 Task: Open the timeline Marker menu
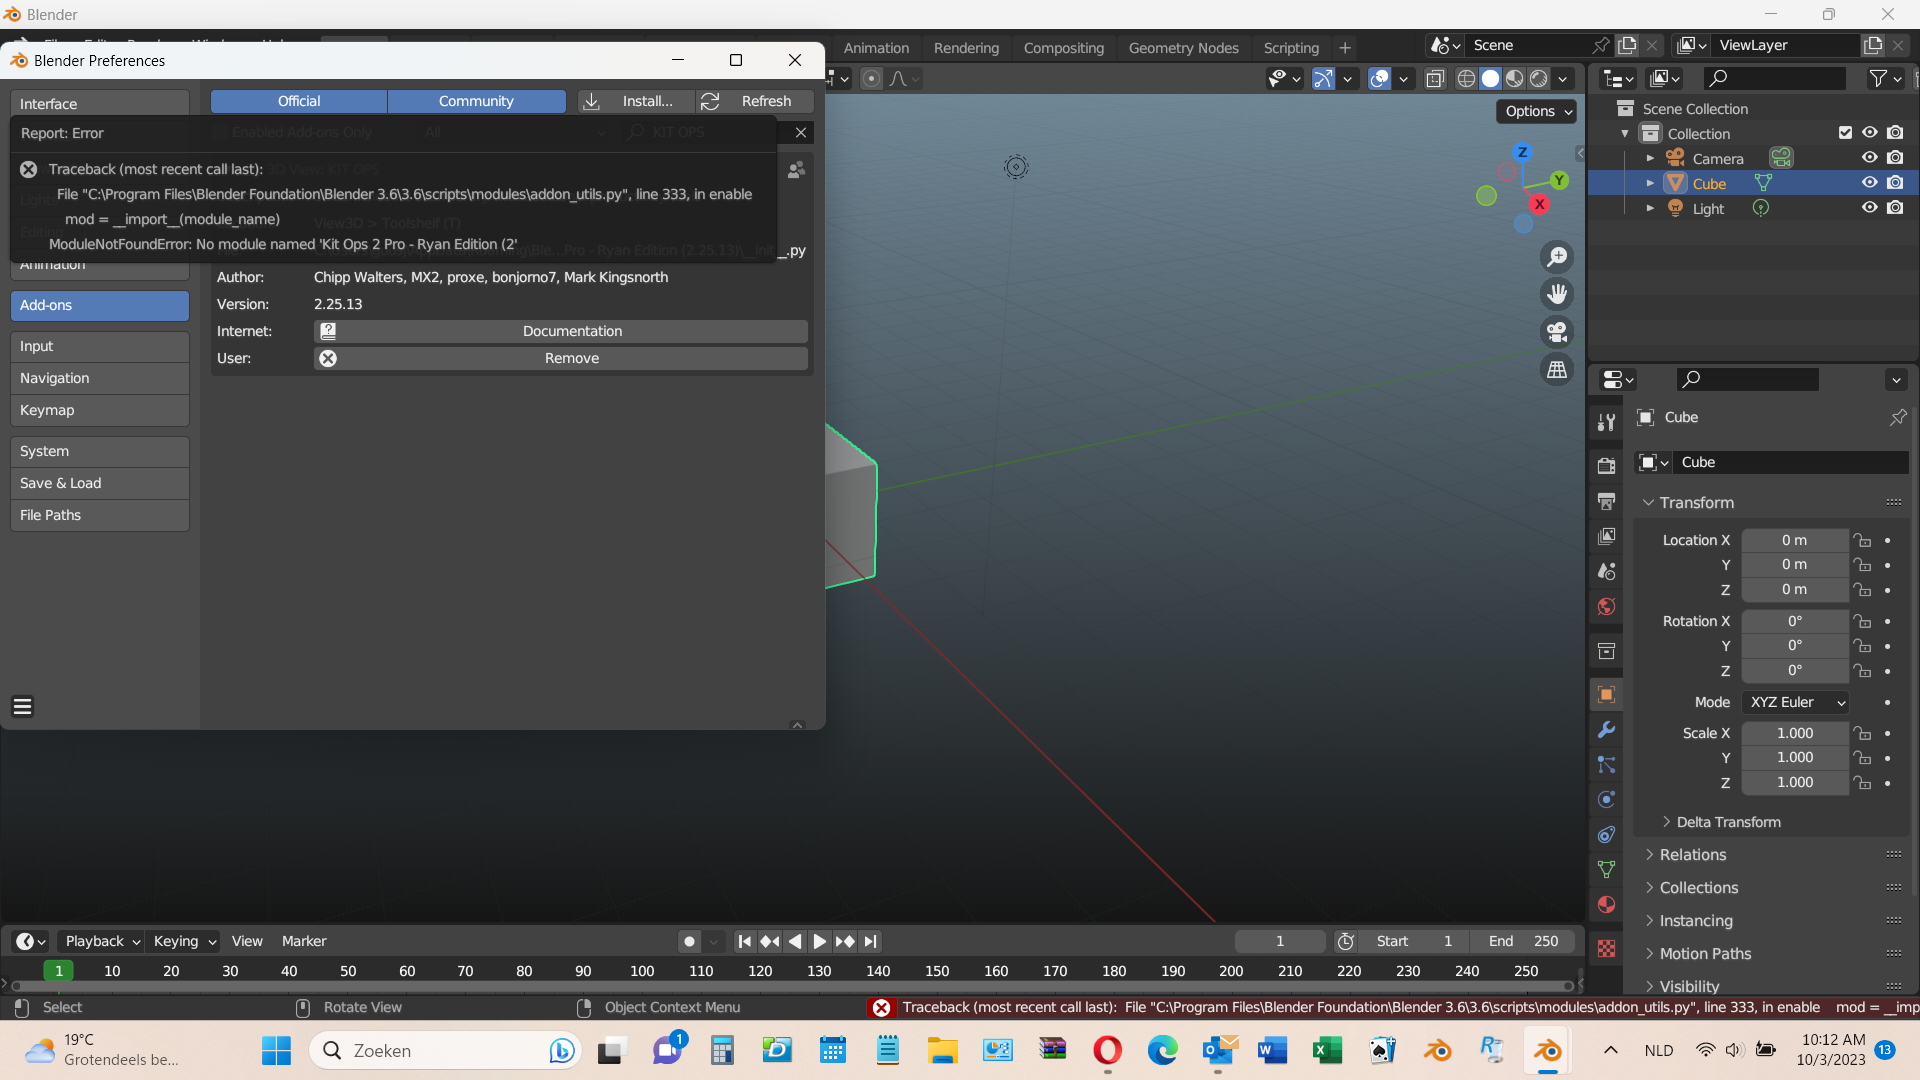click(304, 941)
